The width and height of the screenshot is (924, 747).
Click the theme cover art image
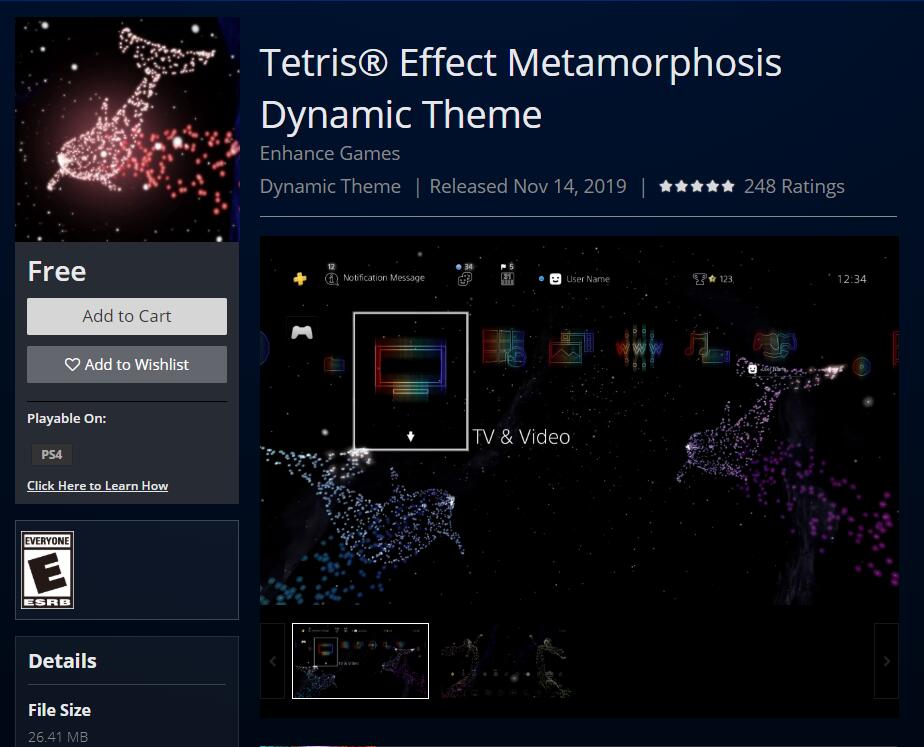click(x=127, y=130)
